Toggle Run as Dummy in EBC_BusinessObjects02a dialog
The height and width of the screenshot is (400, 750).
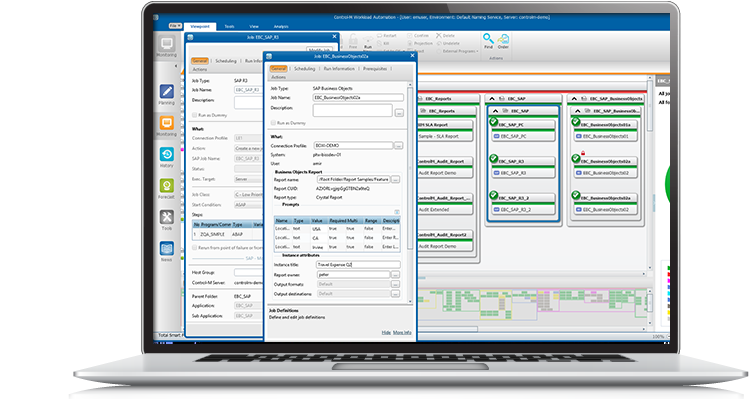[x=273, y=123]
